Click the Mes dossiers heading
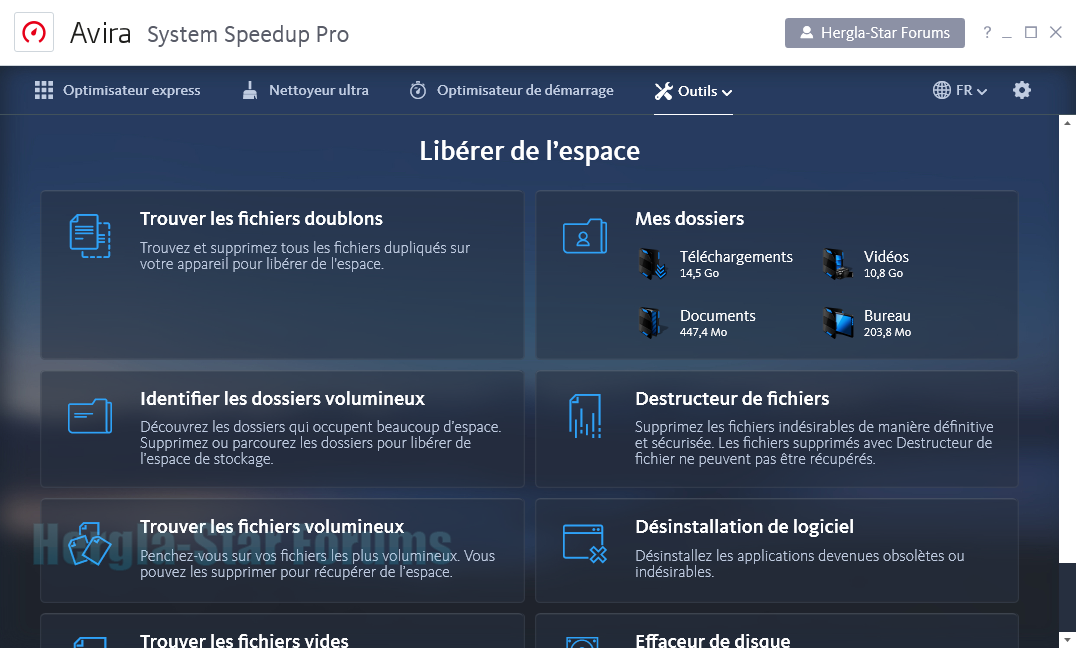1076x648 pixels. tap(689, 218)
